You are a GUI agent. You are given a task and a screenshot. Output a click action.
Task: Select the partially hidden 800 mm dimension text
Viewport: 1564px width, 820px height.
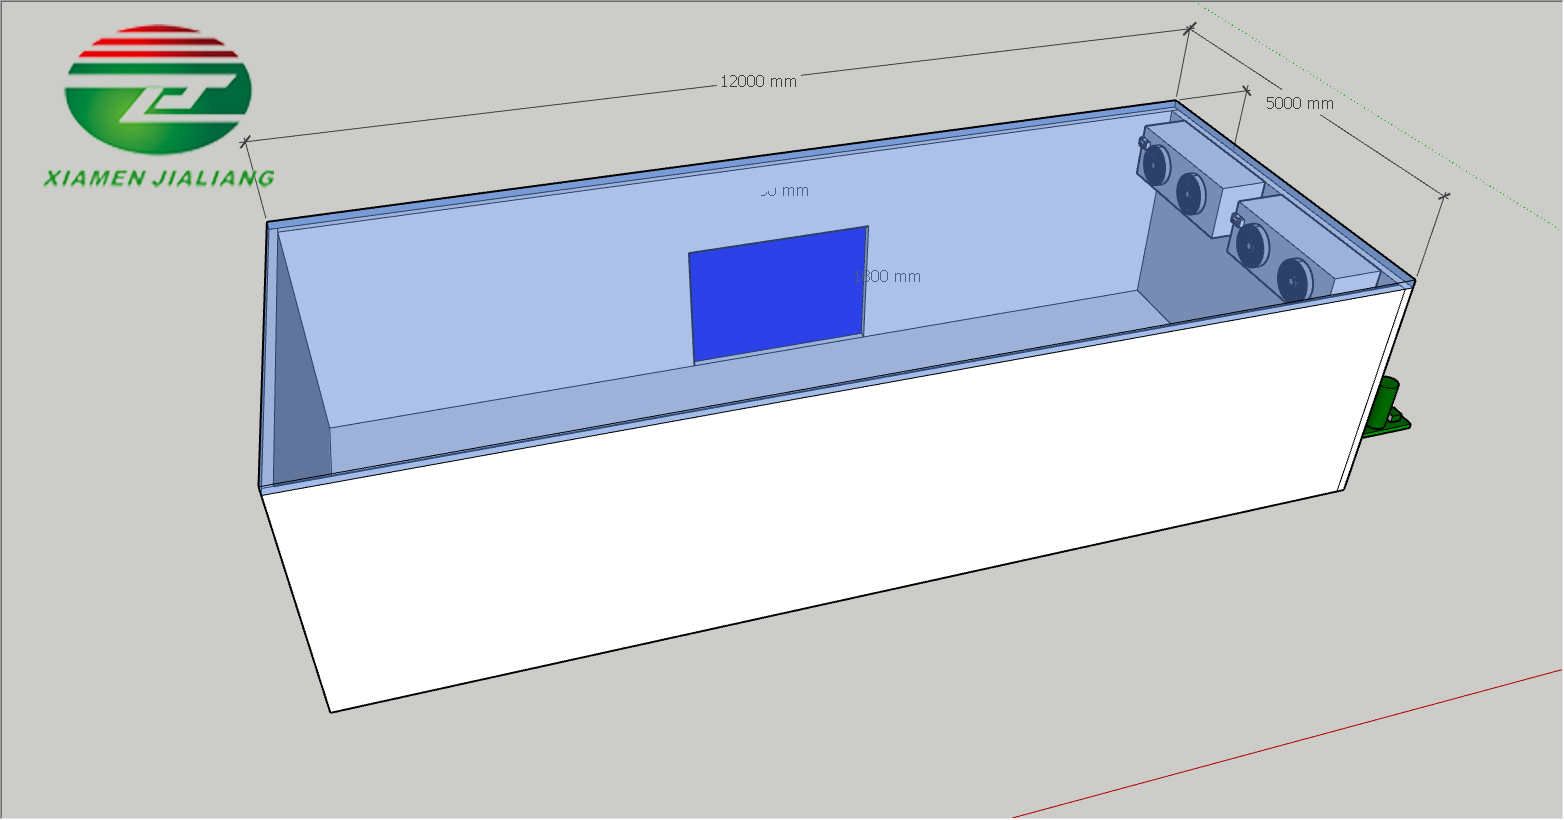893,276
